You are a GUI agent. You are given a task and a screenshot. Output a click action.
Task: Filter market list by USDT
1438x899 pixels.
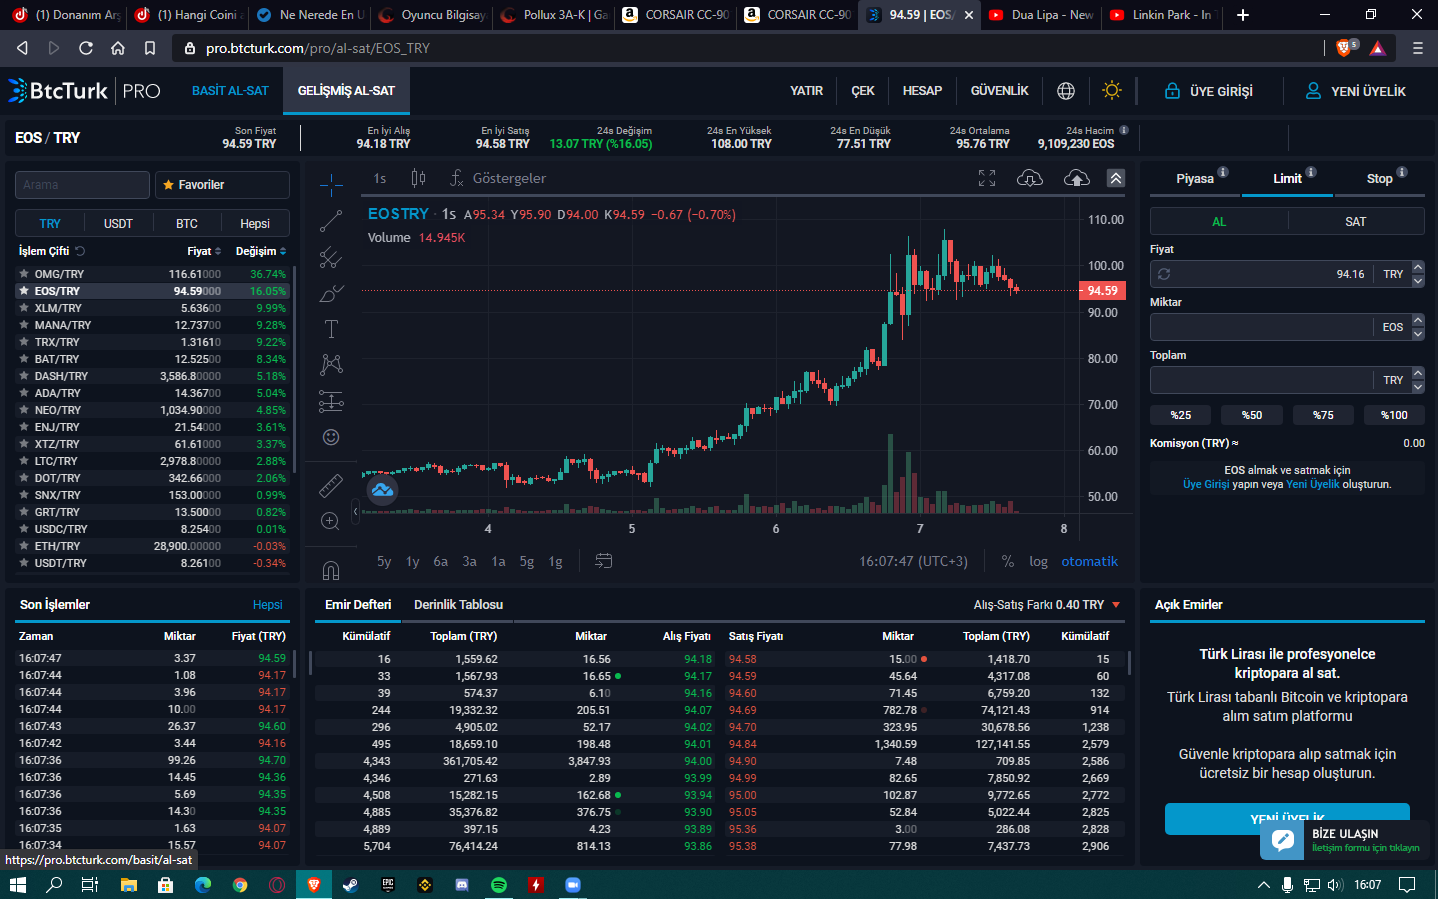click(118, 224)
